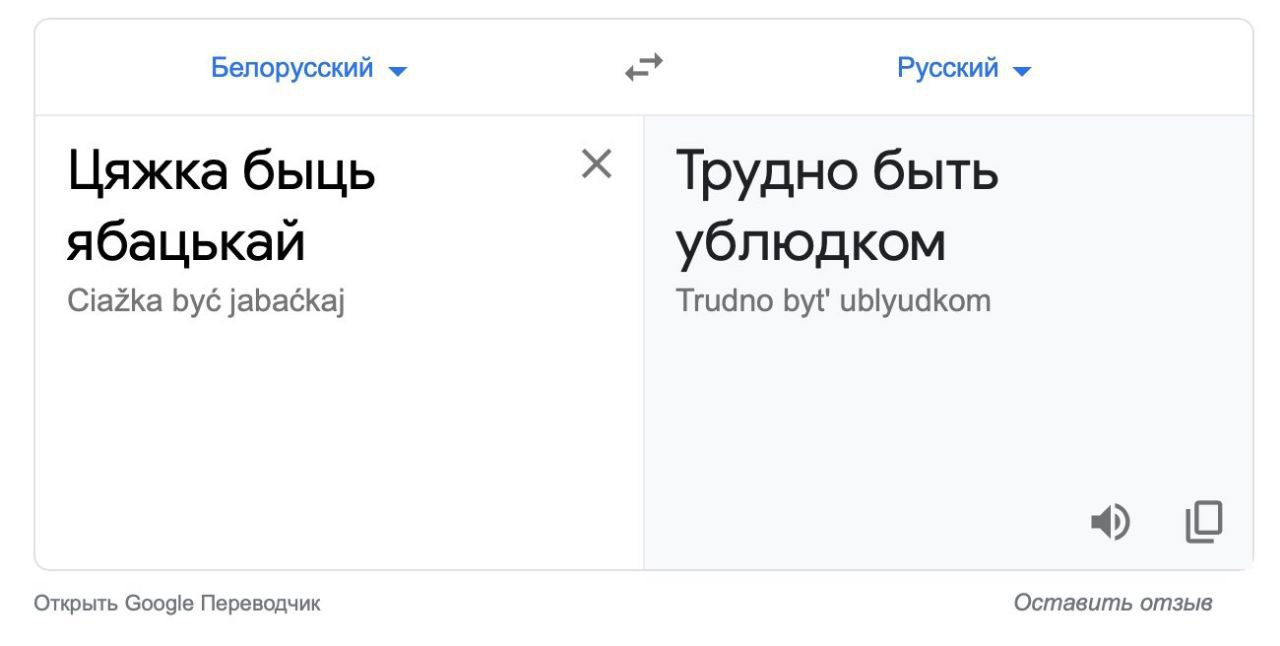
Task: Click the transliteration 'Trudno byt' ublyudkom'
Action: click(x=834, y=301)
